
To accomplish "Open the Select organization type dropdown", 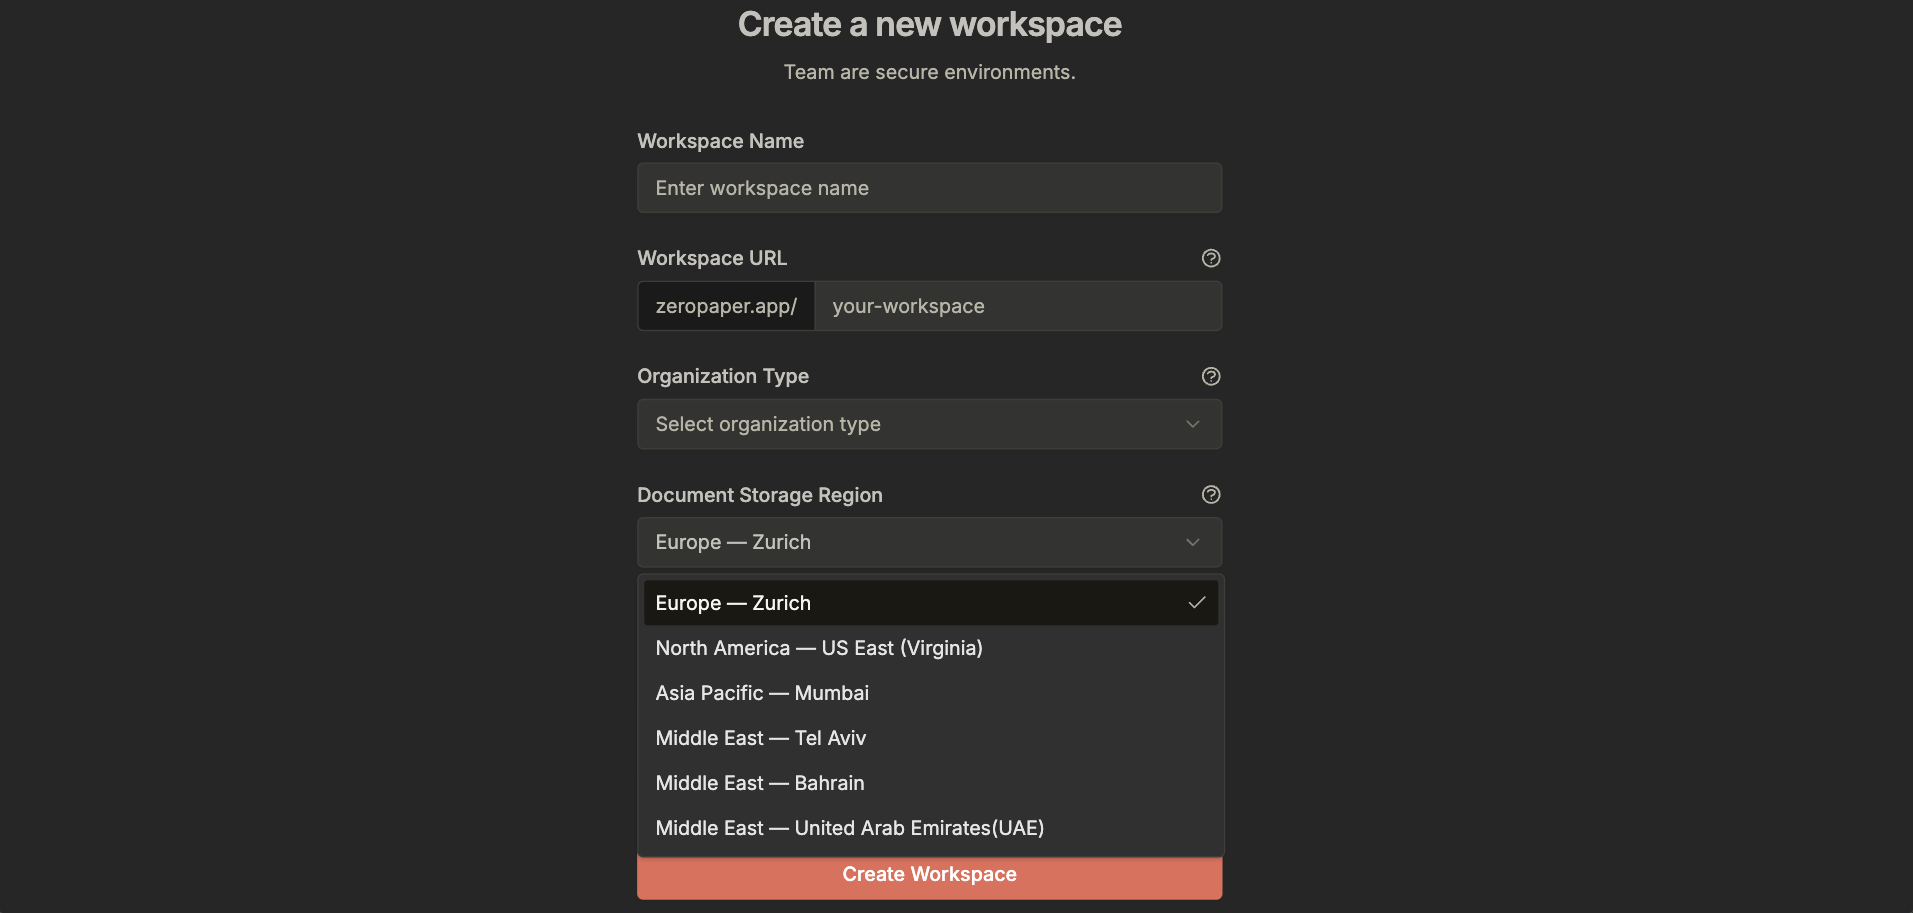I will [x=929, y=424].
